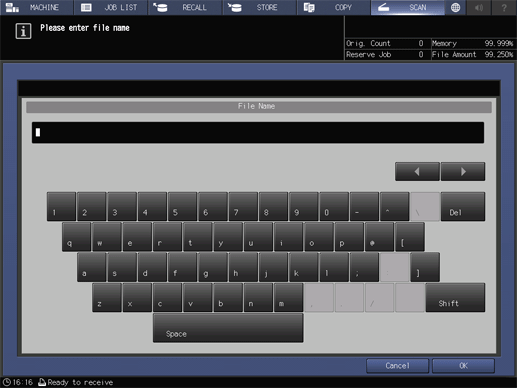517x388 pixels.
Task: Tap the number 5 key
Action: coord(182,206)
